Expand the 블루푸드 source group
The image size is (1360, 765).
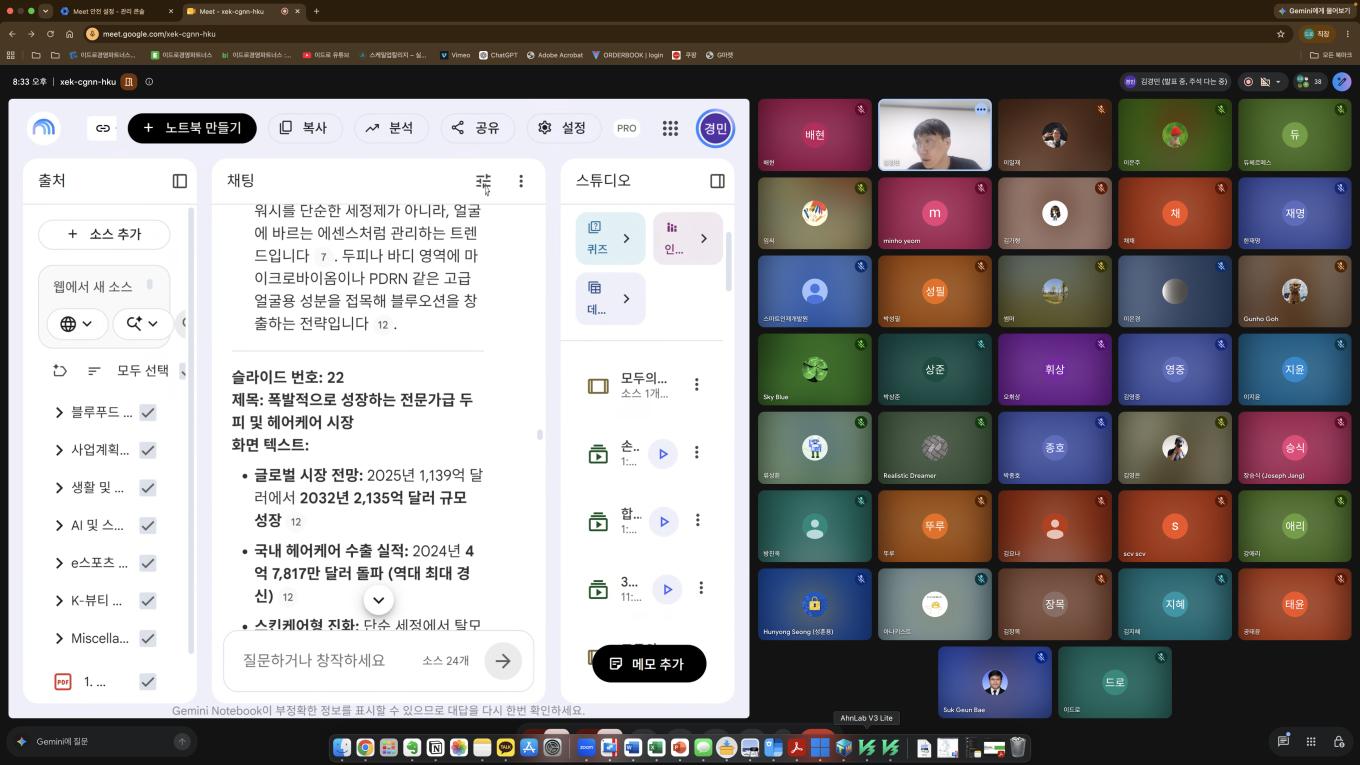click(59, 412)
